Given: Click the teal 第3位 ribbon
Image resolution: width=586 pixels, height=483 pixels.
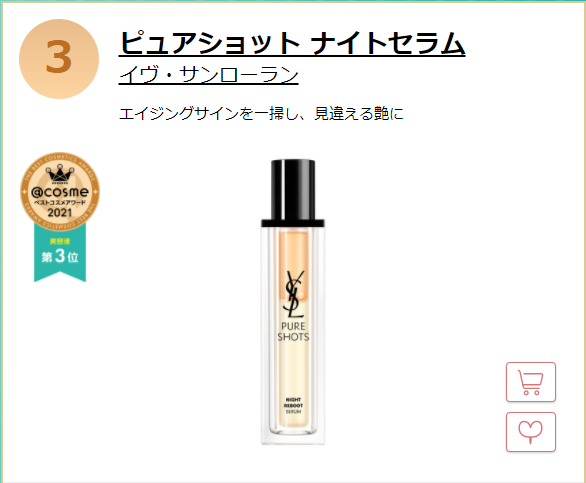Looking at the screenshot, I should coord(60,253).
